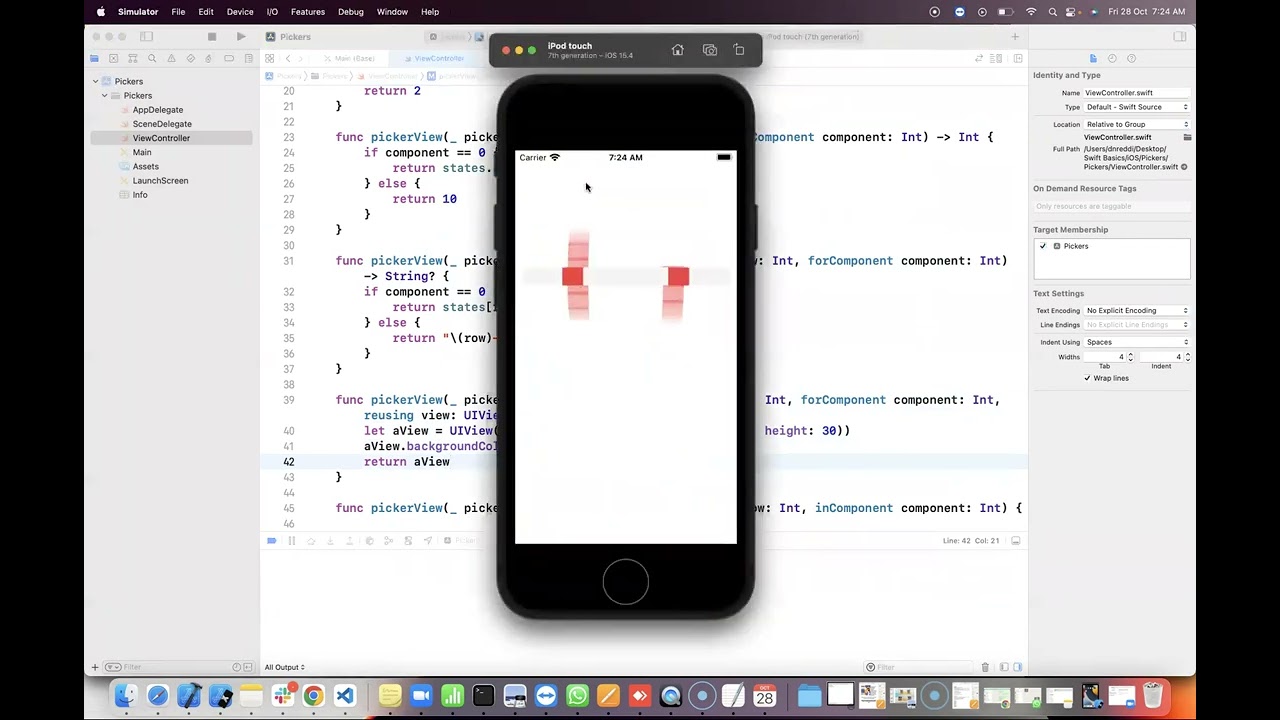Go back in editor history
The height and width of the screenshot is (720, 1280).
click(x=288, y=59)
